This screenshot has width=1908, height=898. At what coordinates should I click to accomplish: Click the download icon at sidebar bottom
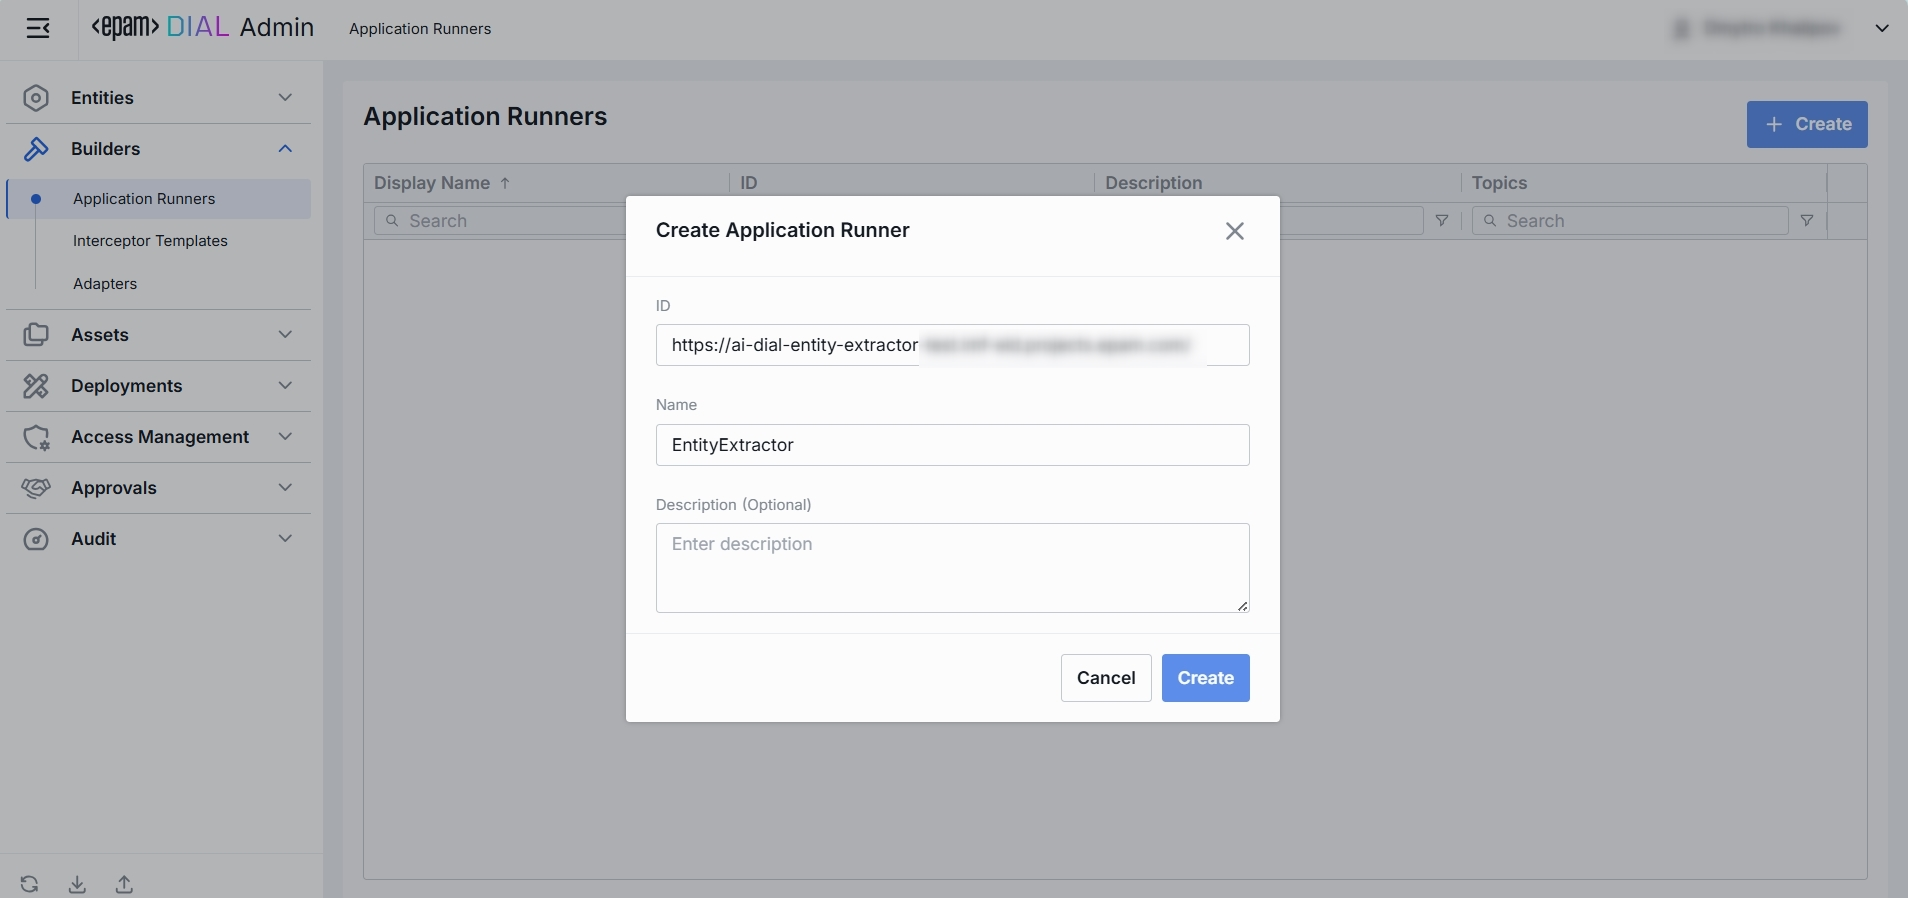[x=77, y=884]
